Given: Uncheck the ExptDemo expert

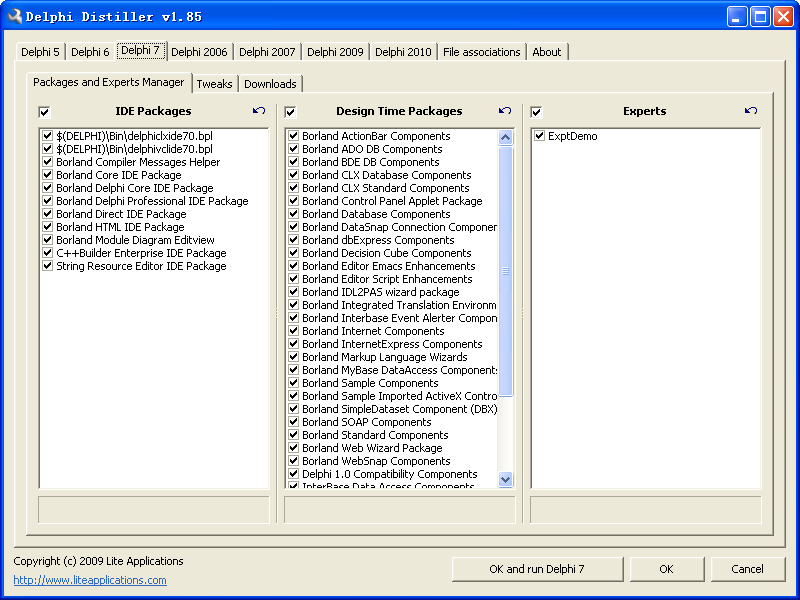Looking at the screenshot, I should point(539,136).
